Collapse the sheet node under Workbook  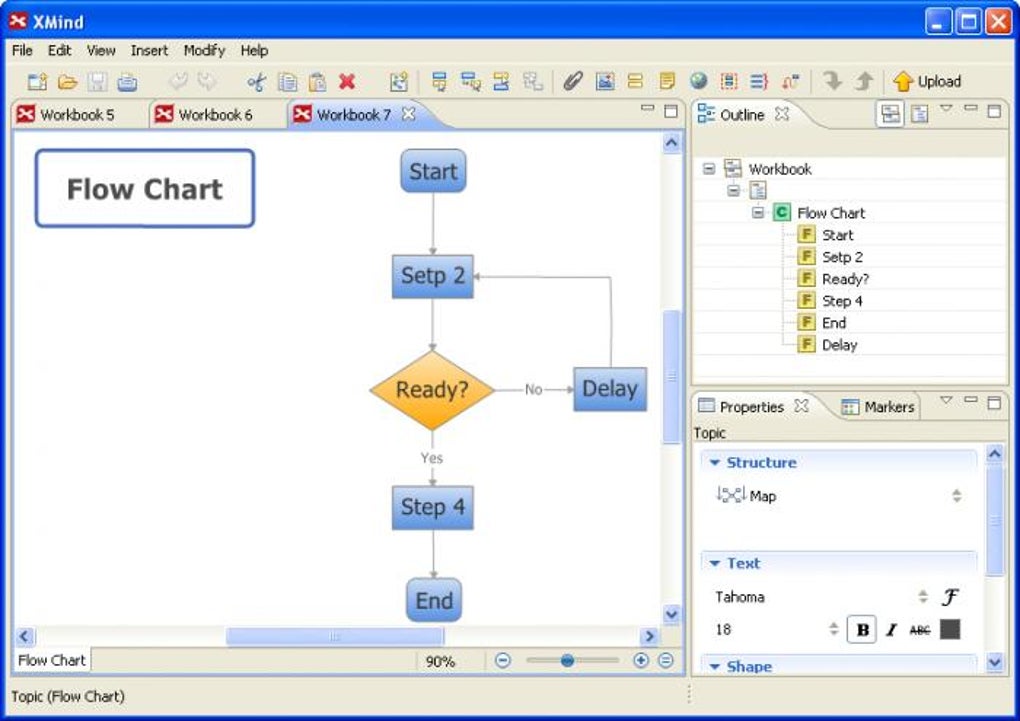(x=733, y=191)
